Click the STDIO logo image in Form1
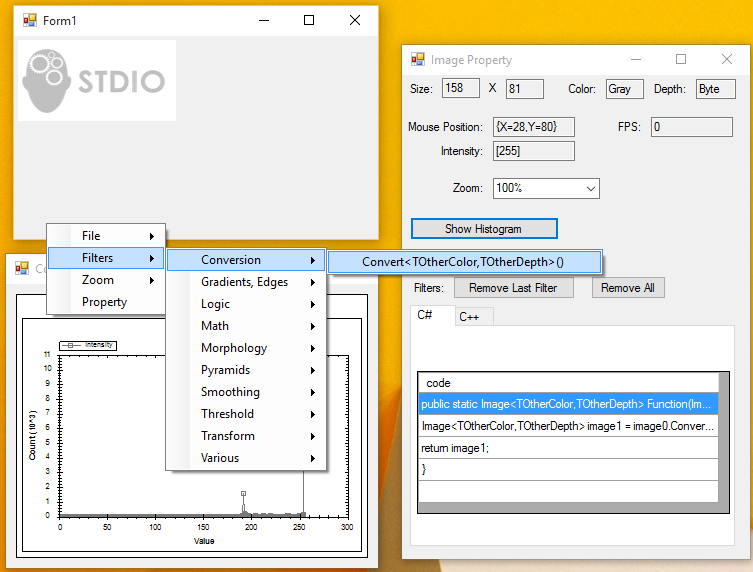Viewport: 753px width, 572px height. [97, 80]
